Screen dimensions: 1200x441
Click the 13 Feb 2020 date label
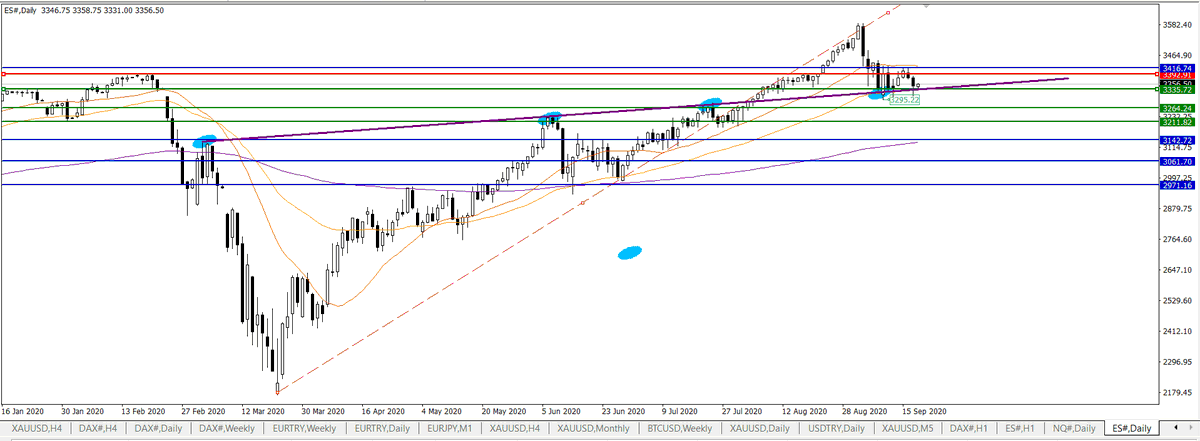tap(142, 410)
